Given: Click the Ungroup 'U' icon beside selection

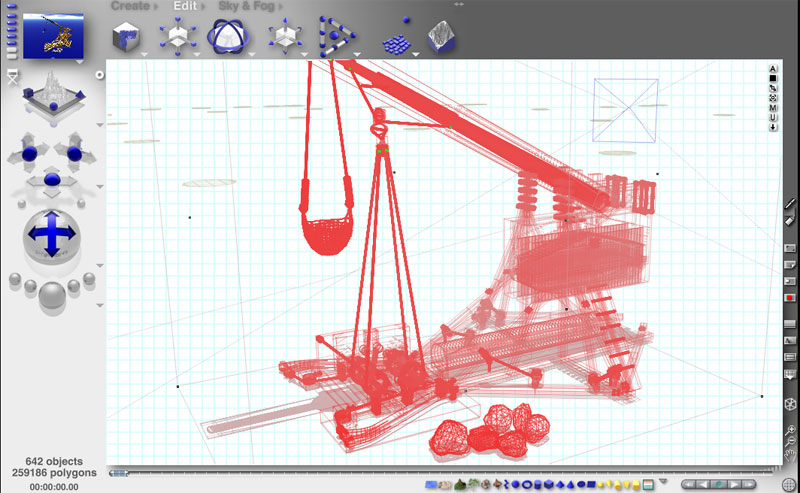Looking at the screenshot, I should 773,117.
